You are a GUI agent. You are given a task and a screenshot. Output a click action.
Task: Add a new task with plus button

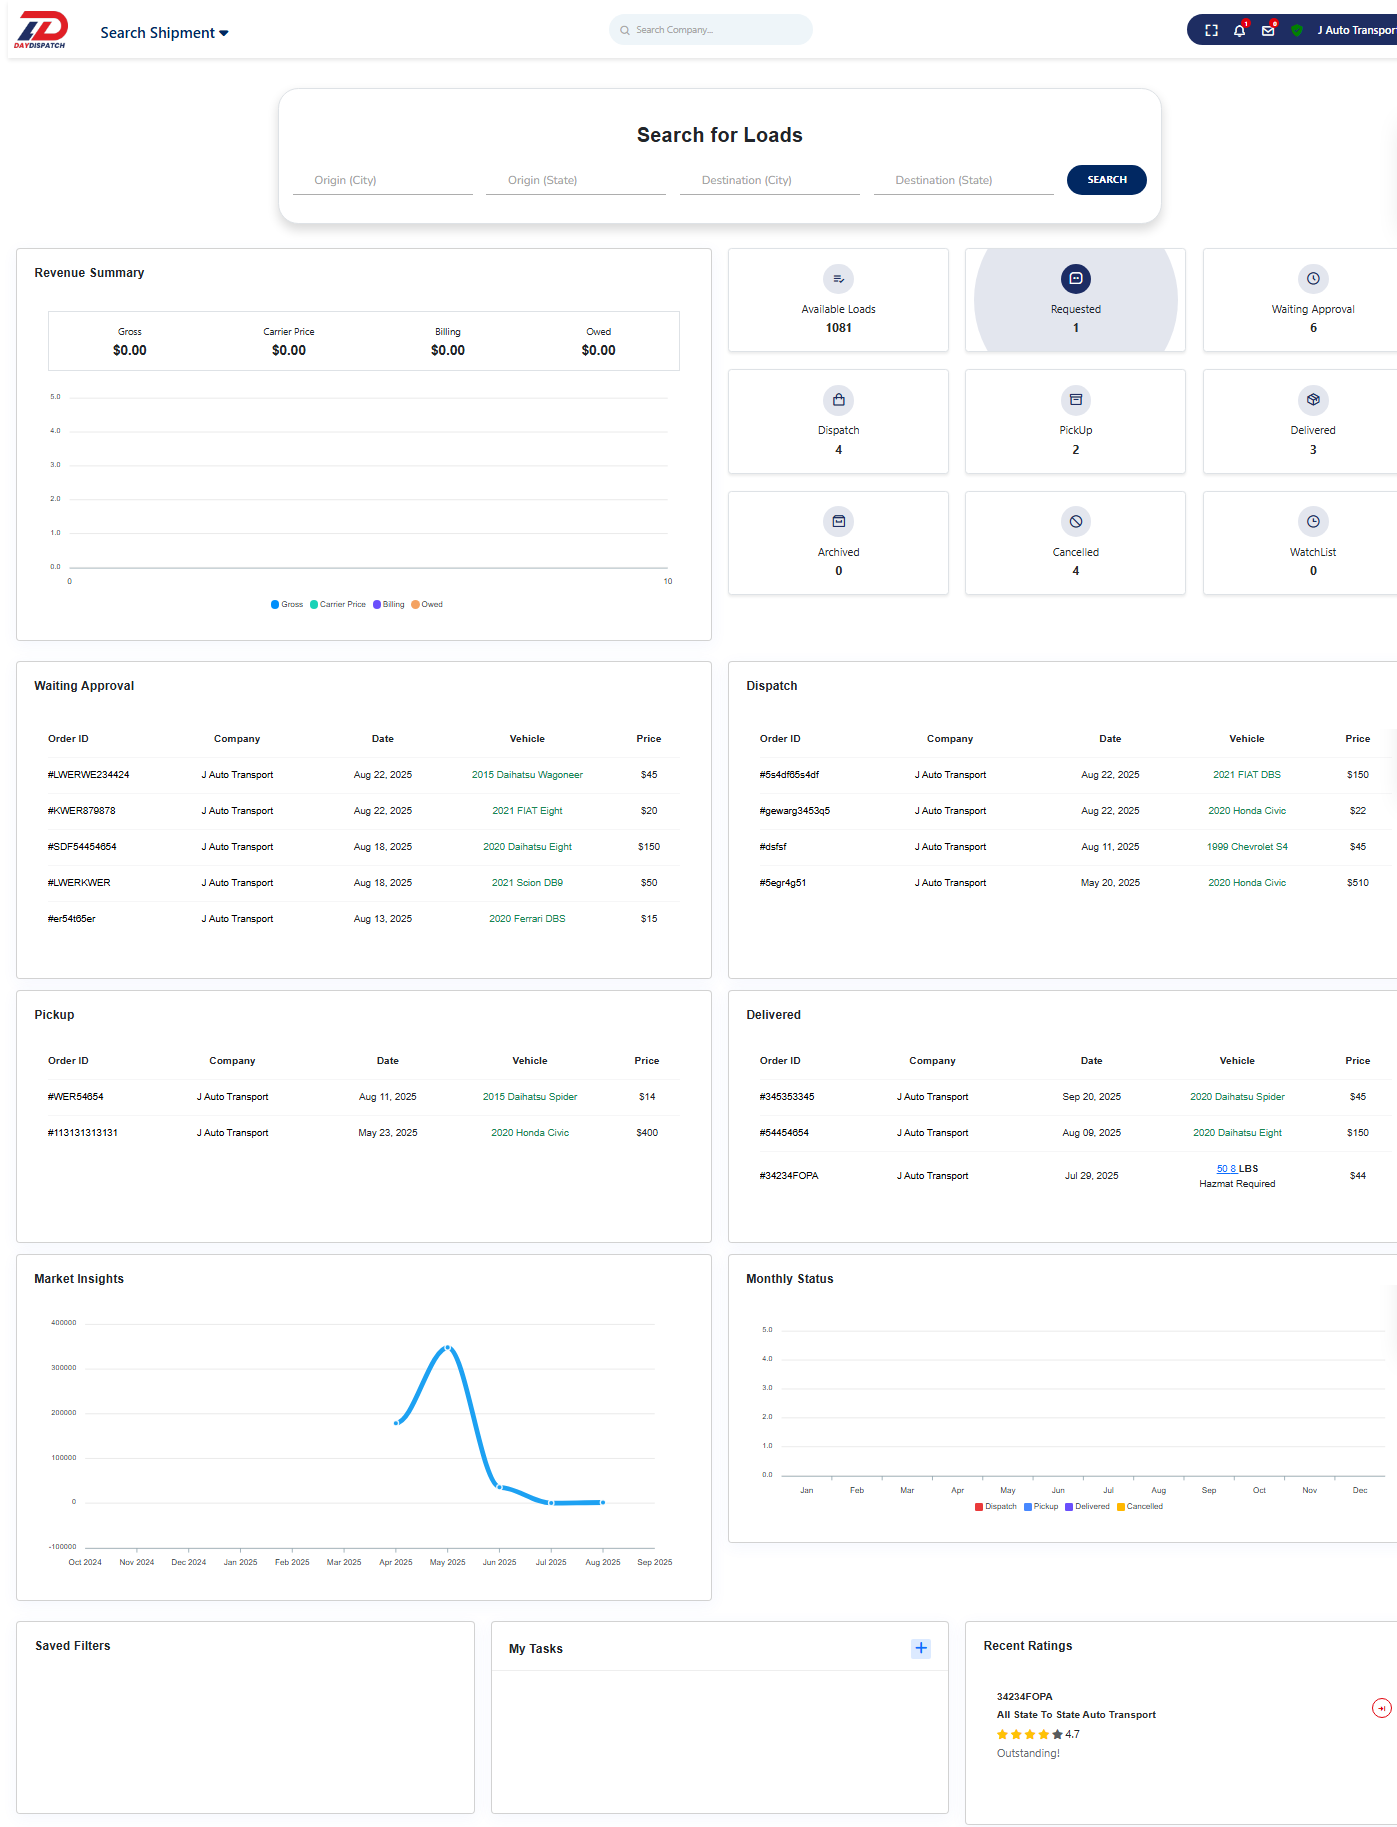920,1648
